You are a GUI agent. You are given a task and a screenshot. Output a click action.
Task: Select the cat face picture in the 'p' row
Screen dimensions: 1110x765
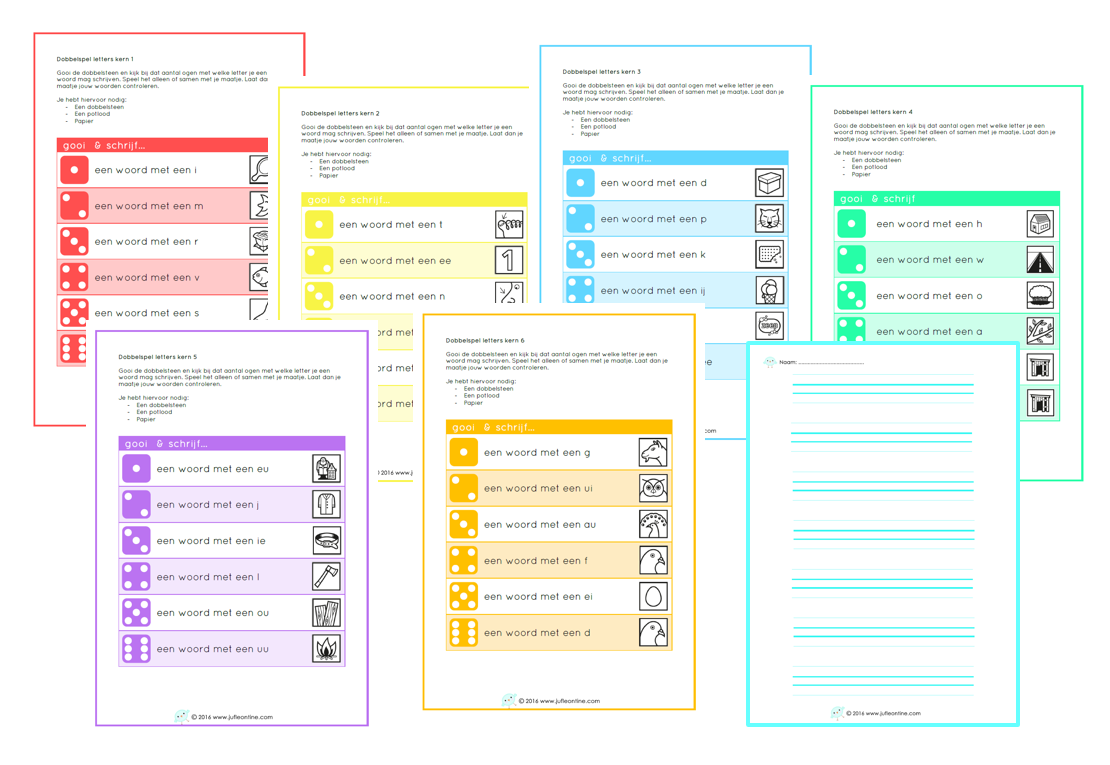pyautogui.click(x=769, y=219)
